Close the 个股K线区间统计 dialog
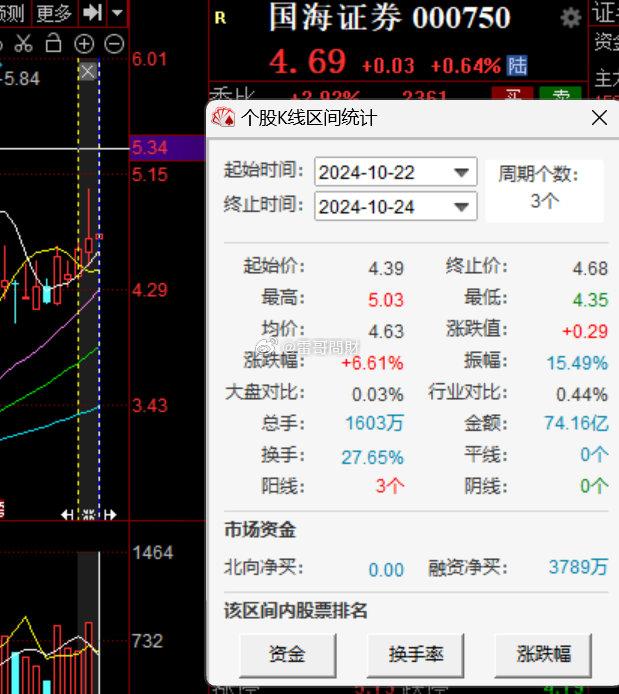This screenshot has height=694, width=619. [600, 118]
